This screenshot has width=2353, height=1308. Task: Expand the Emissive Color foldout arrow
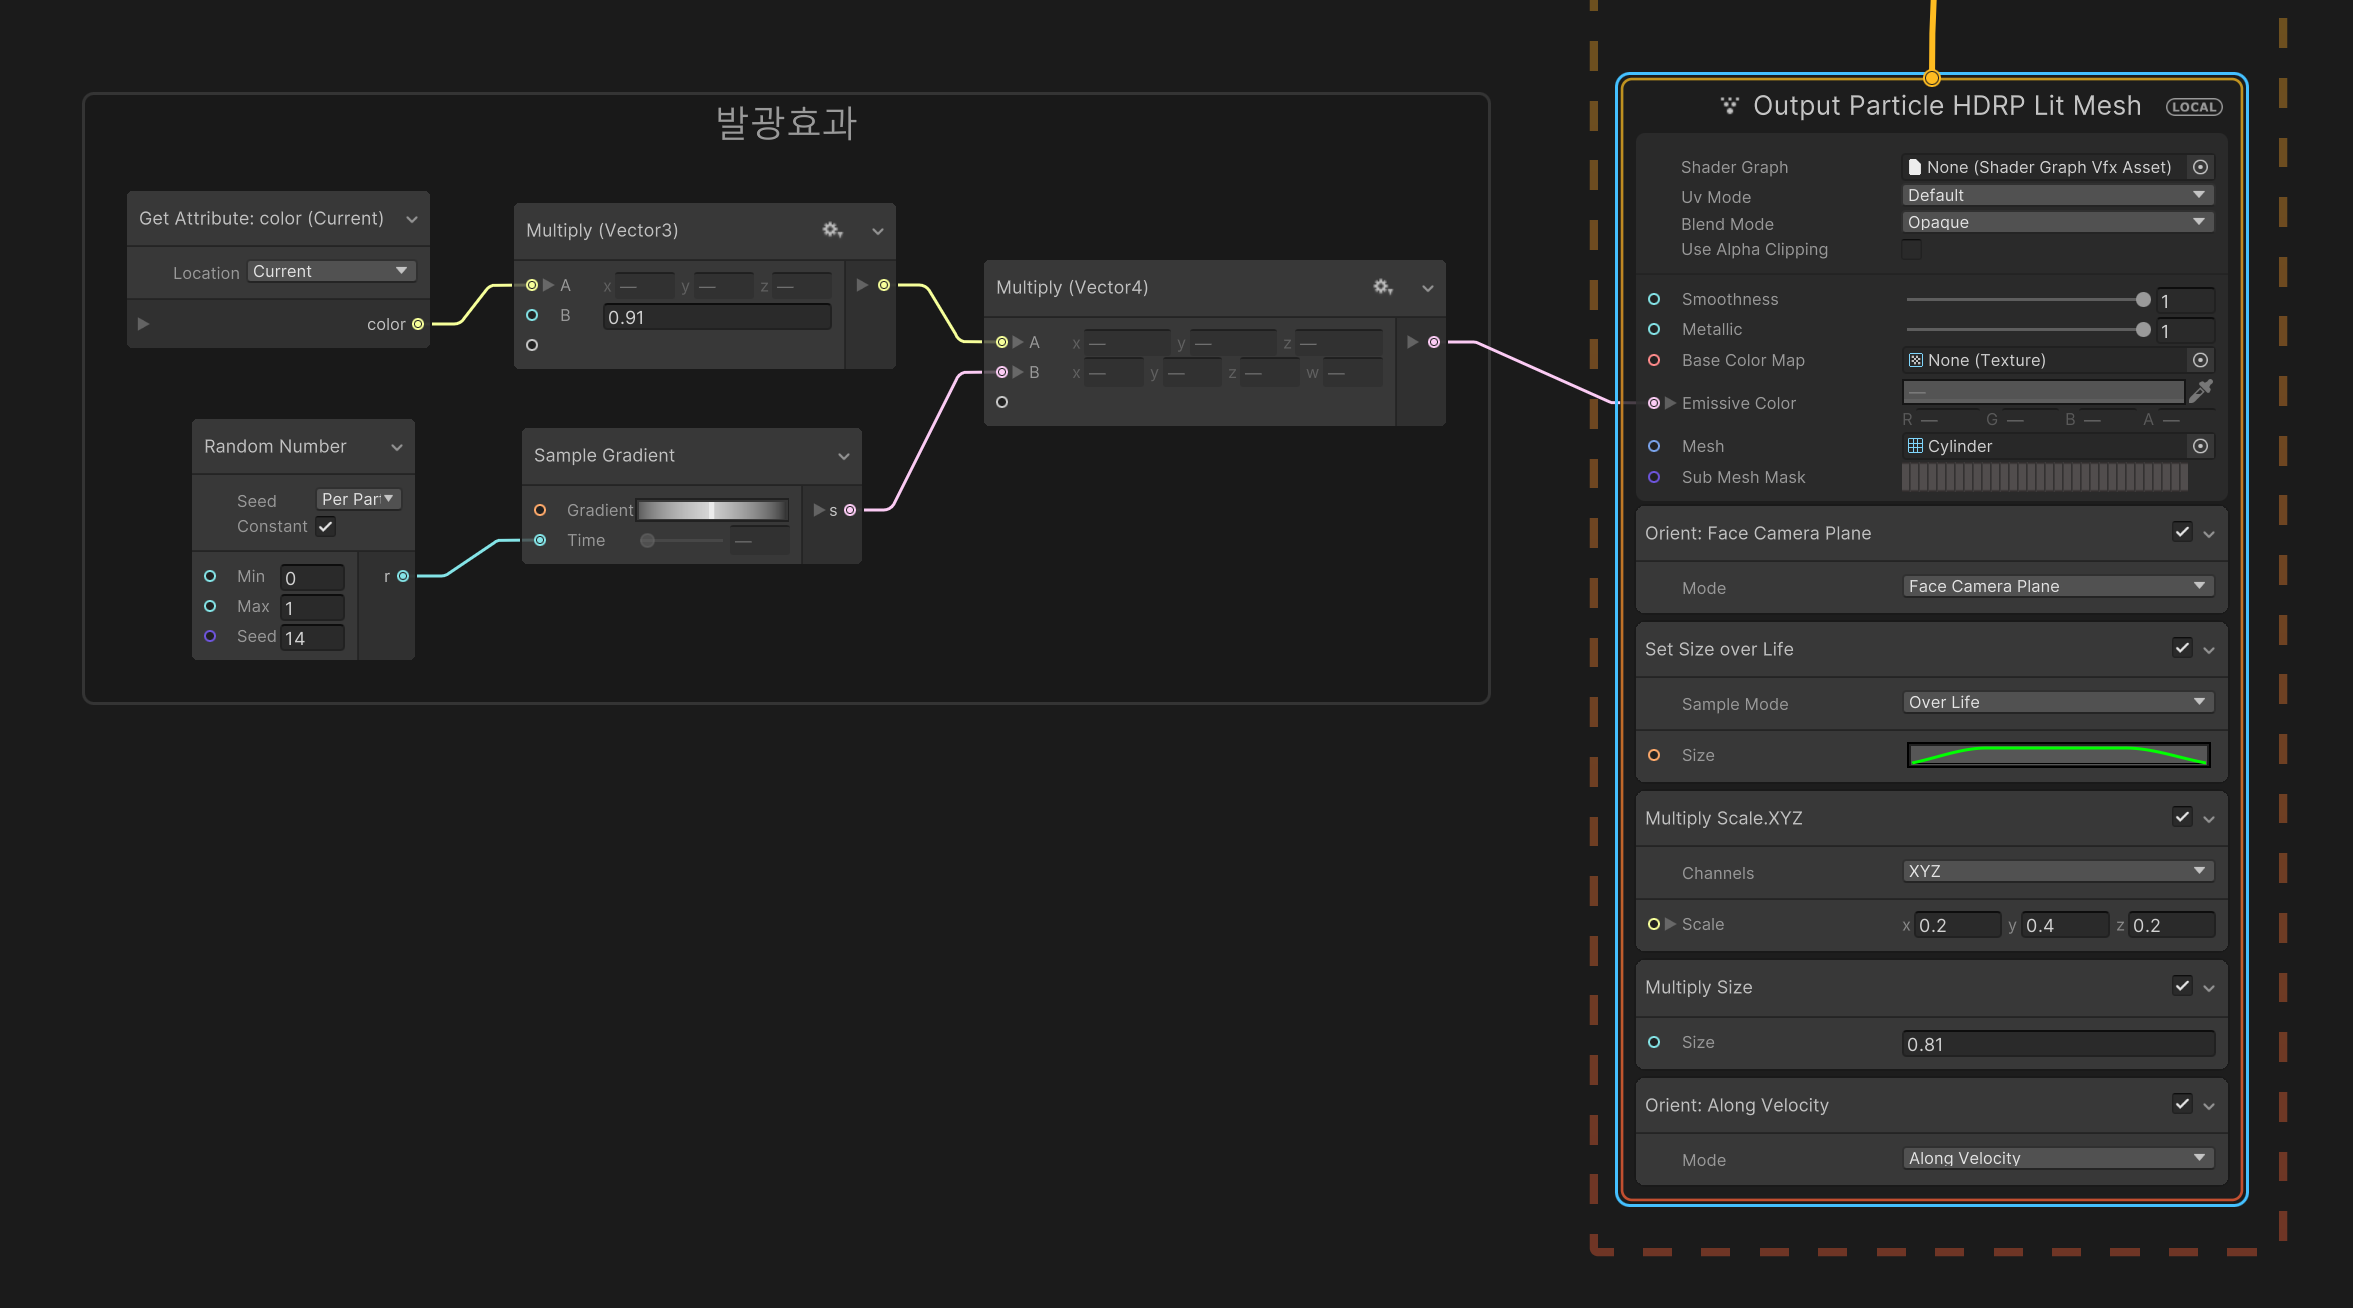point(1670,403)
